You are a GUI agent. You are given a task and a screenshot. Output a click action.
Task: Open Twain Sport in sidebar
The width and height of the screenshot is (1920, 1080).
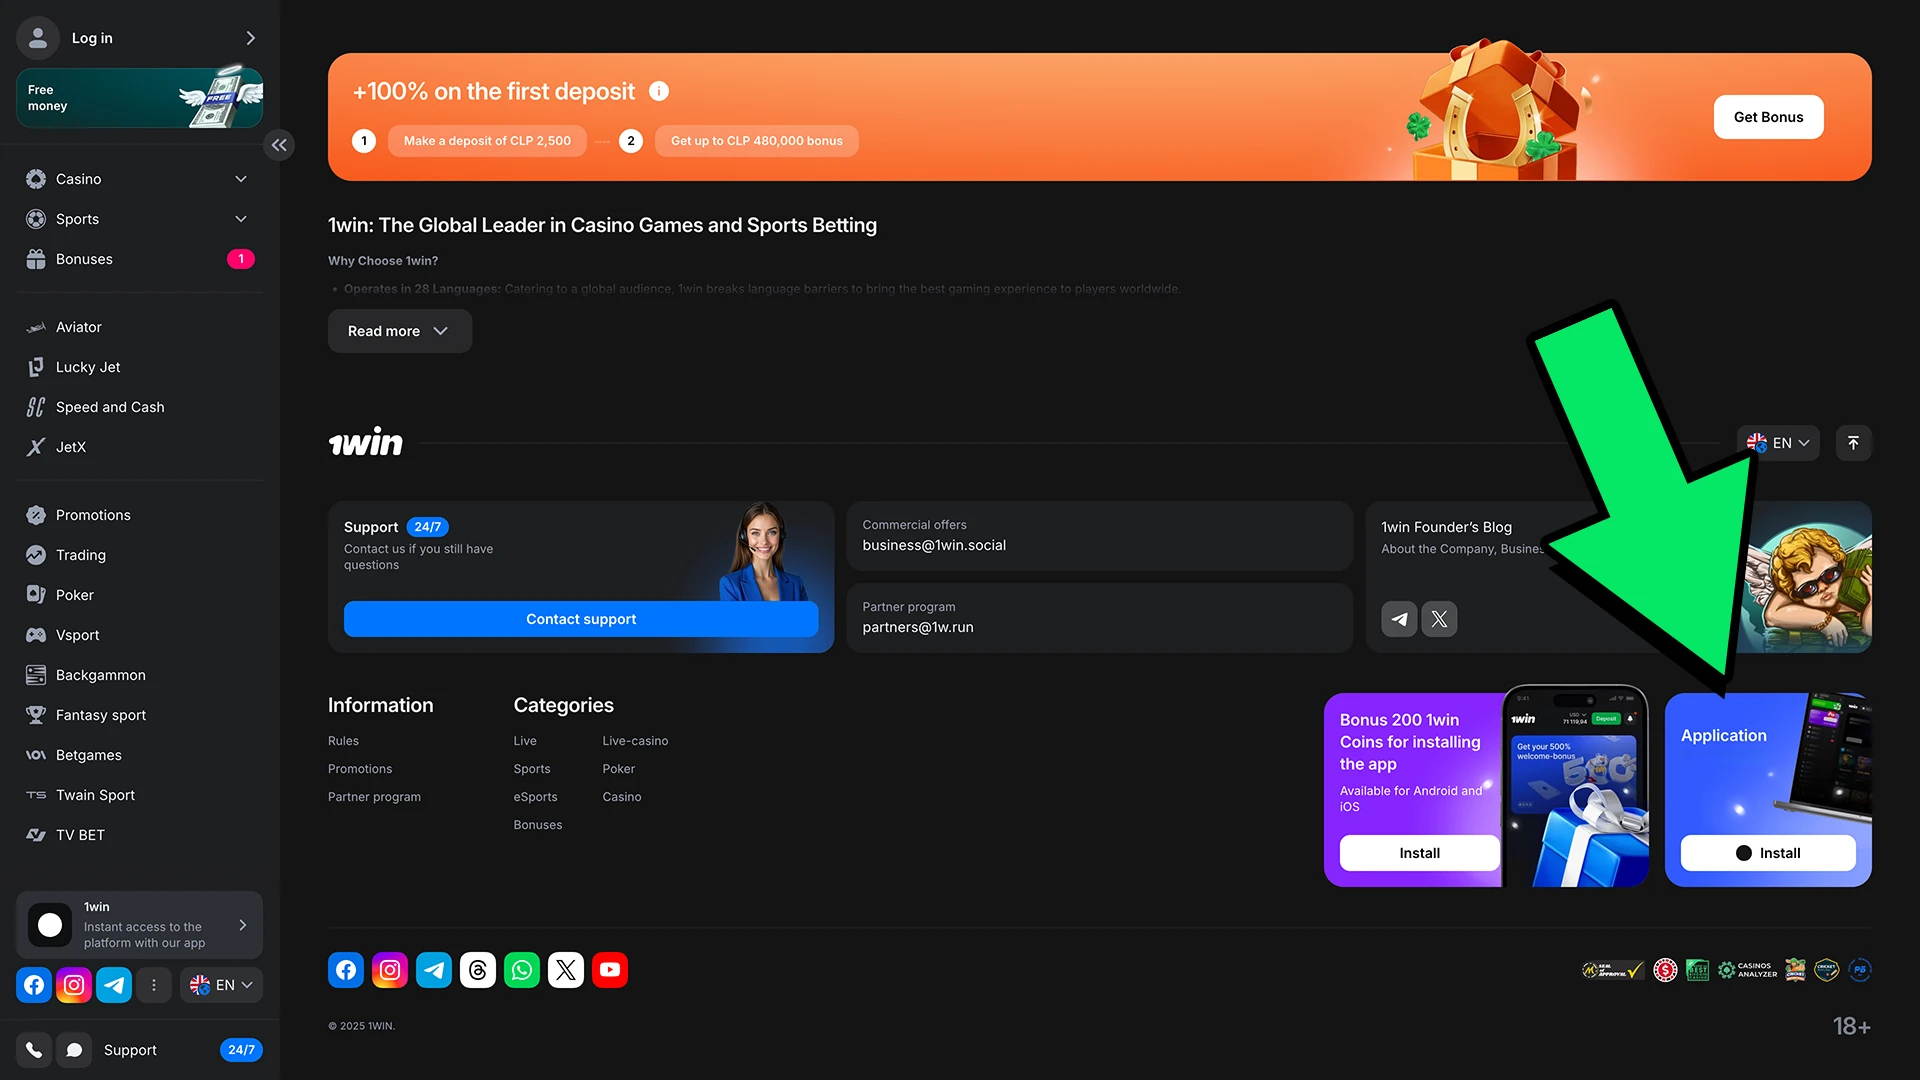139,795
